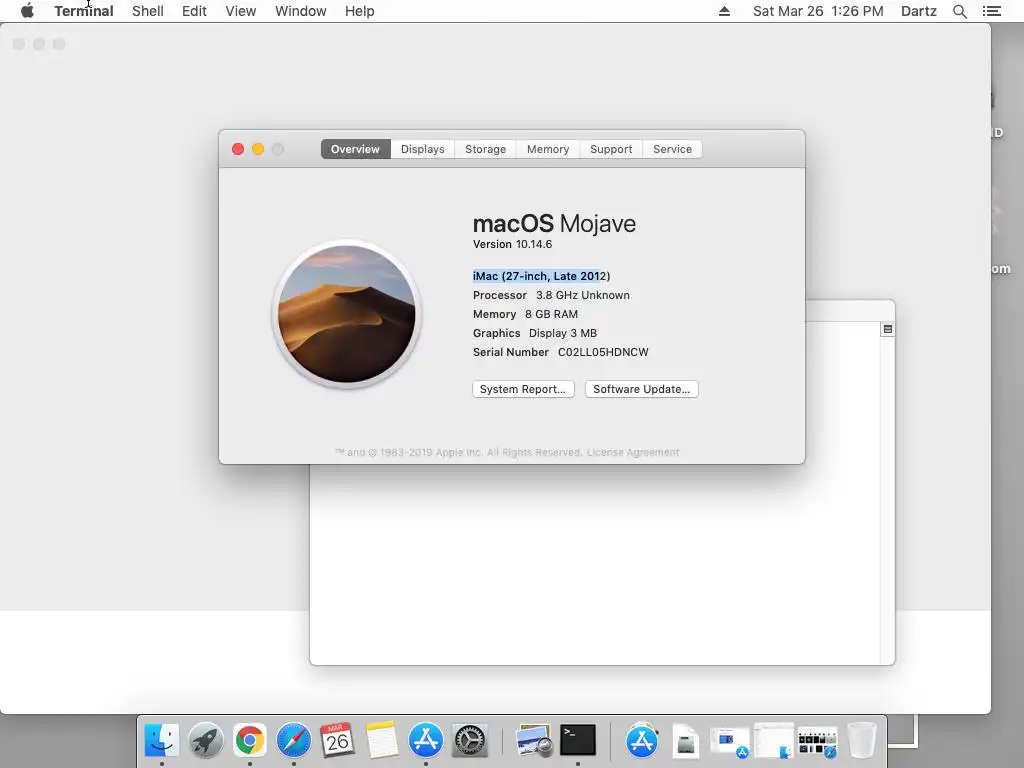Open the Preview app icon in Dock
This screenshot has width=1024, height=768.
coord(534,741)
